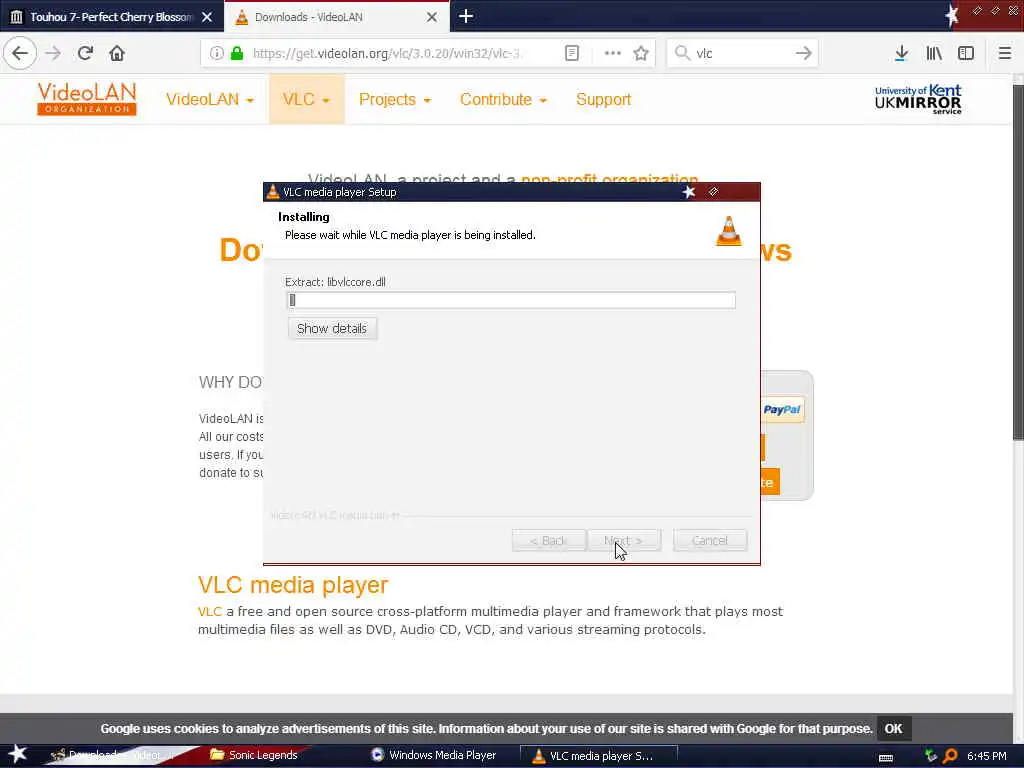1024x768 pixels.
Task: Click the search magnifier icon
Action: (682, 53)
